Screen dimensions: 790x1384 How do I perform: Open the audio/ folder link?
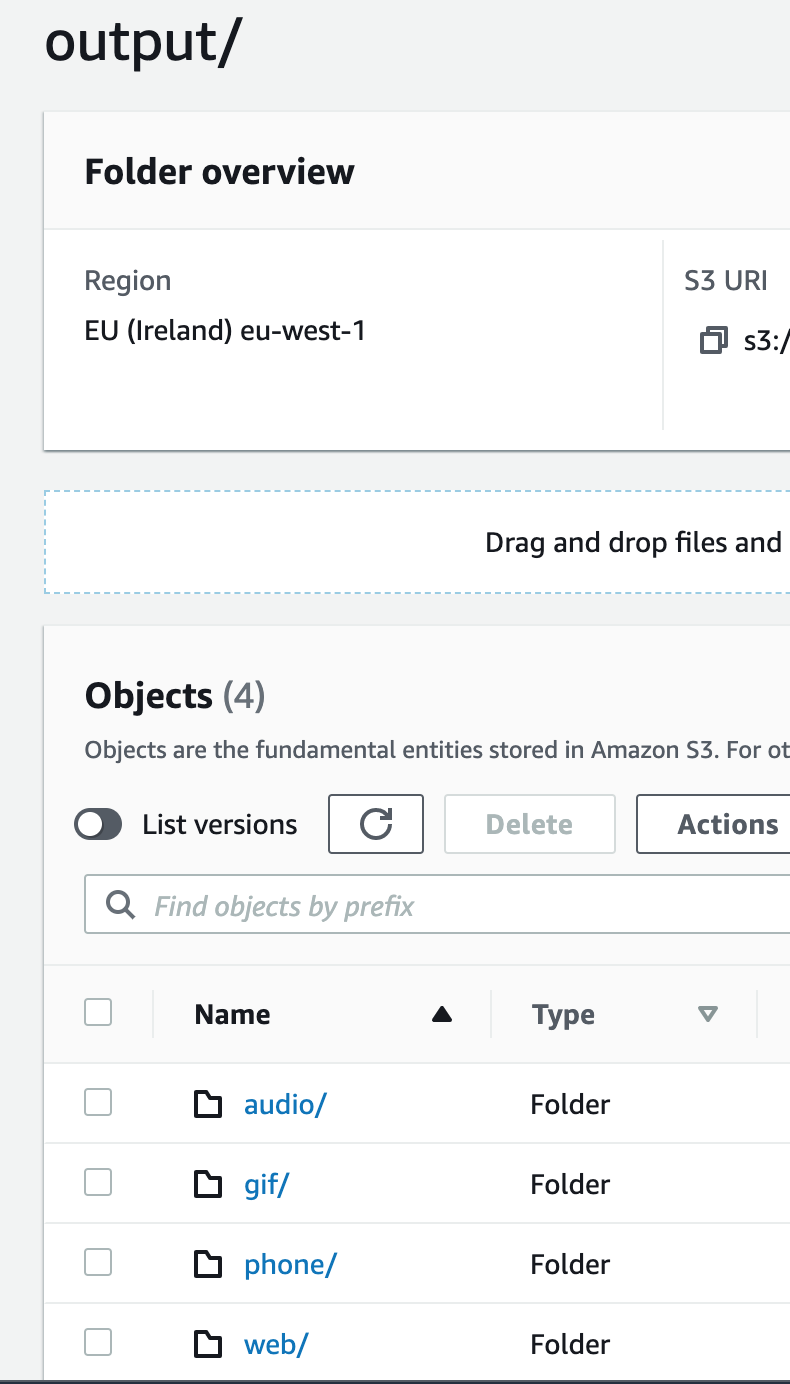click(x=285, y=1104)
